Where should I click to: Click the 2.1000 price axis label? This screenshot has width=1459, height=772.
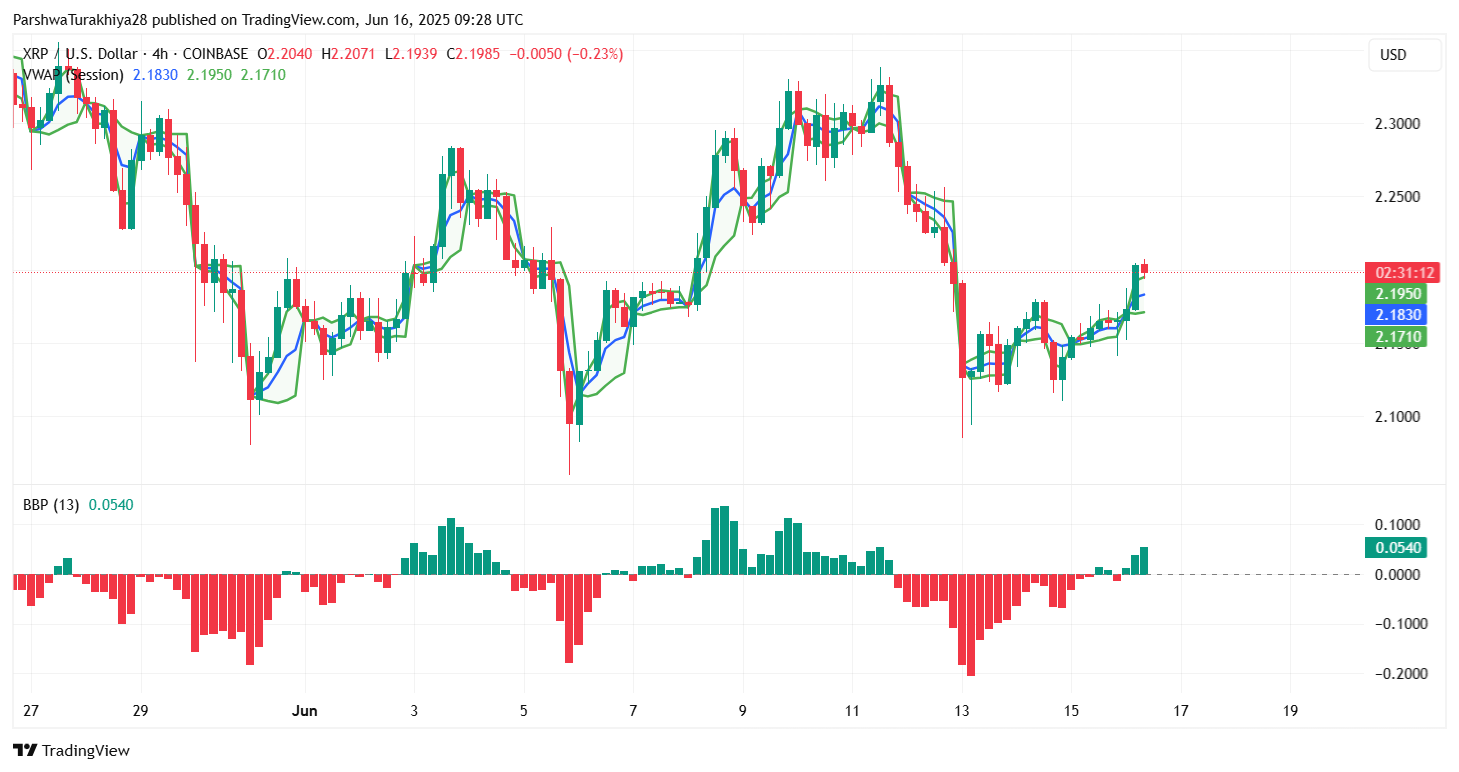pyautogui.click(x=1397, y=416)
